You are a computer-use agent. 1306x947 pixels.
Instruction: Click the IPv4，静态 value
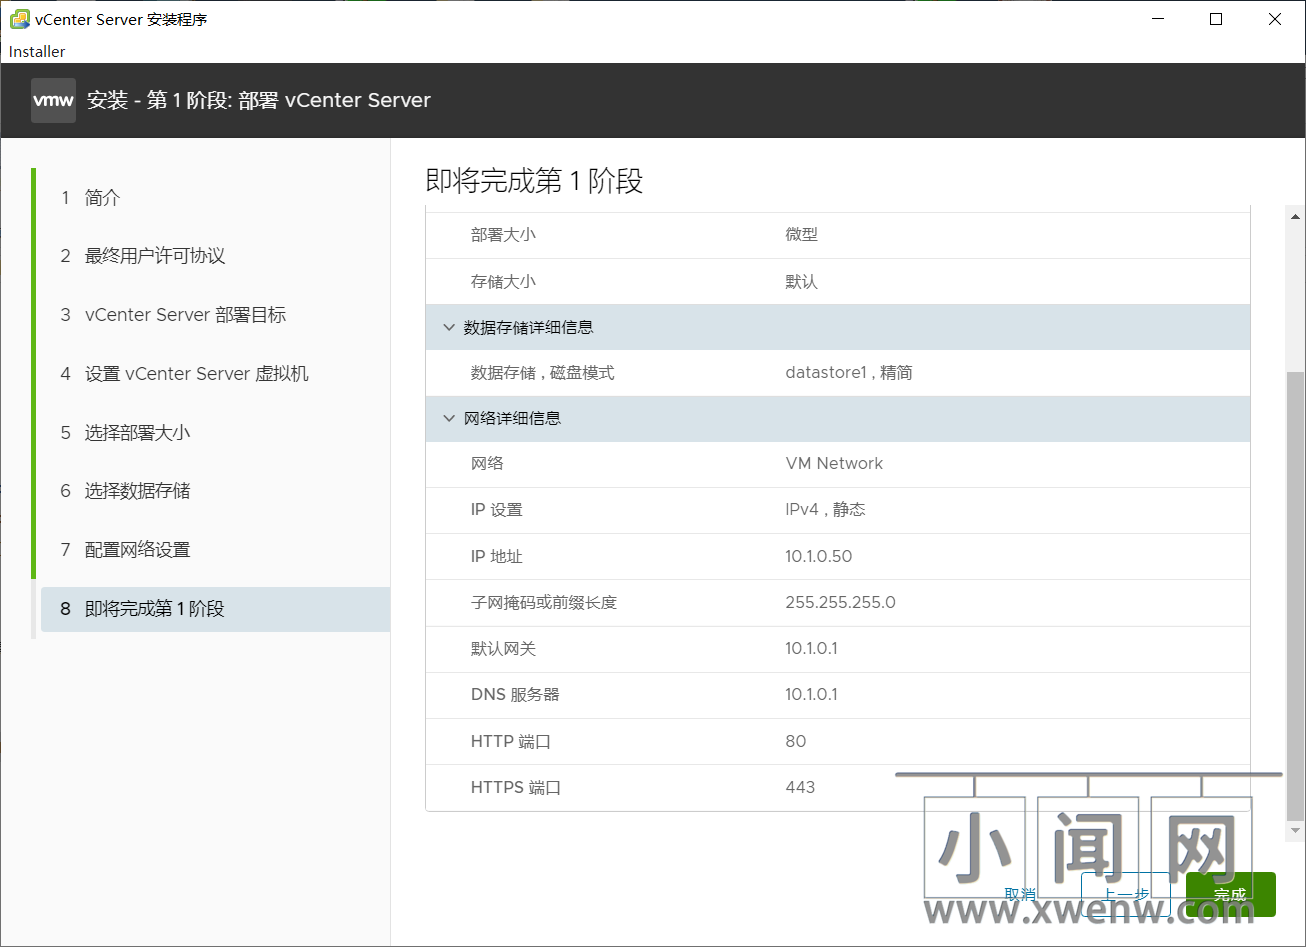pos(825,510)
